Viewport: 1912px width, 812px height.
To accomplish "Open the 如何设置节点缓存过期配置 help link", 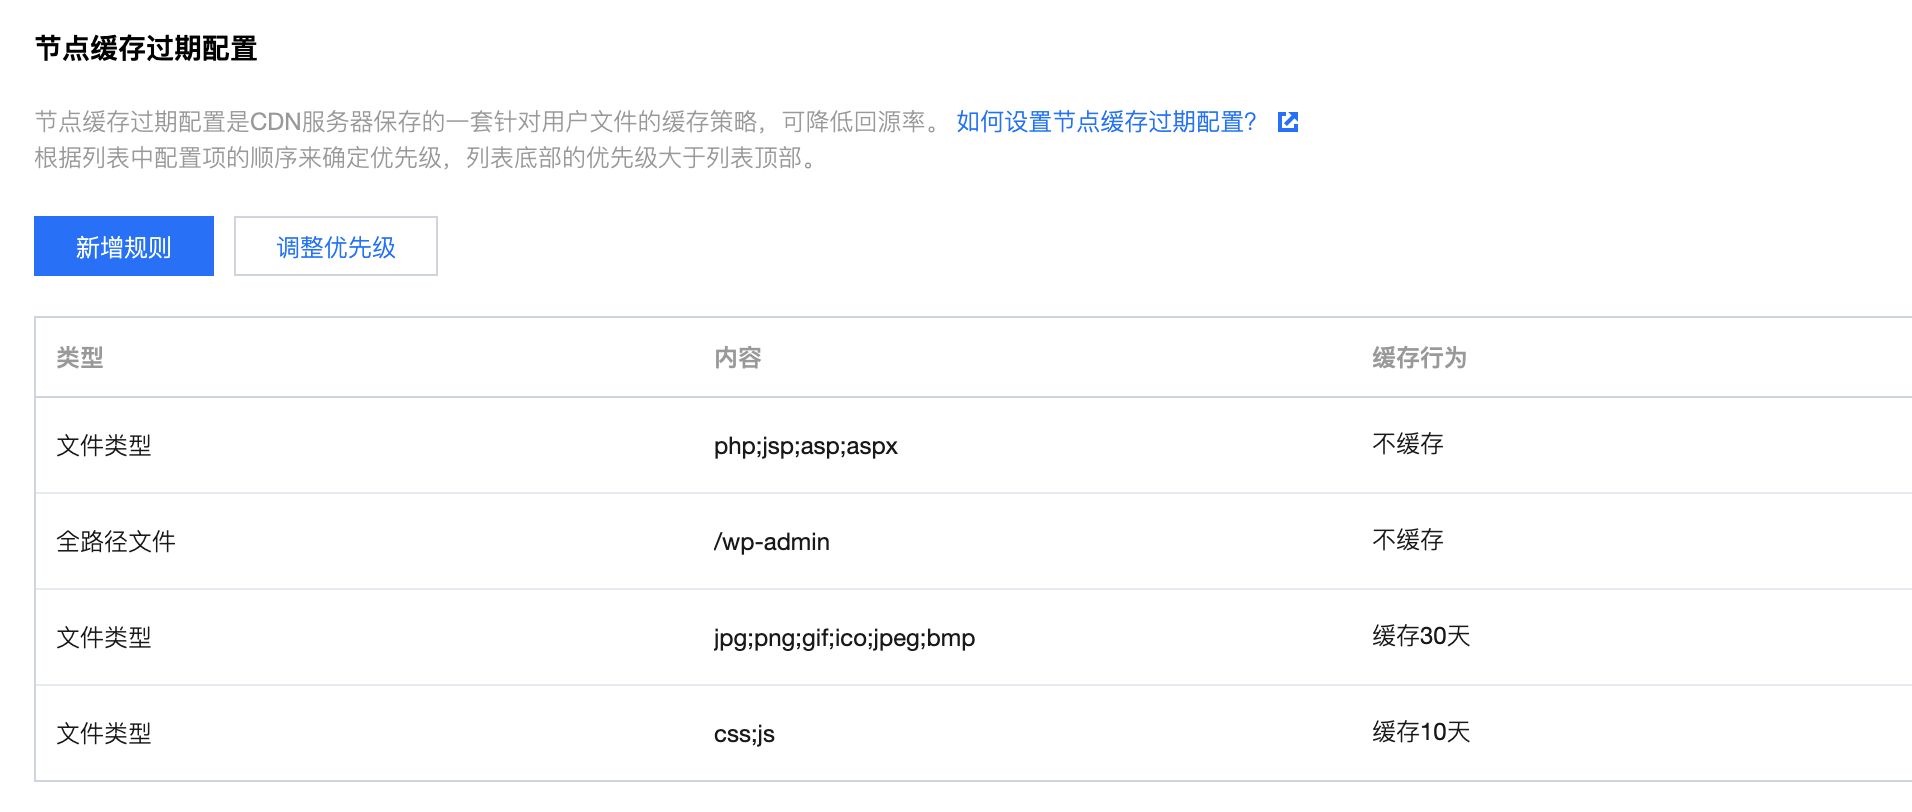I will [1106, 122].
